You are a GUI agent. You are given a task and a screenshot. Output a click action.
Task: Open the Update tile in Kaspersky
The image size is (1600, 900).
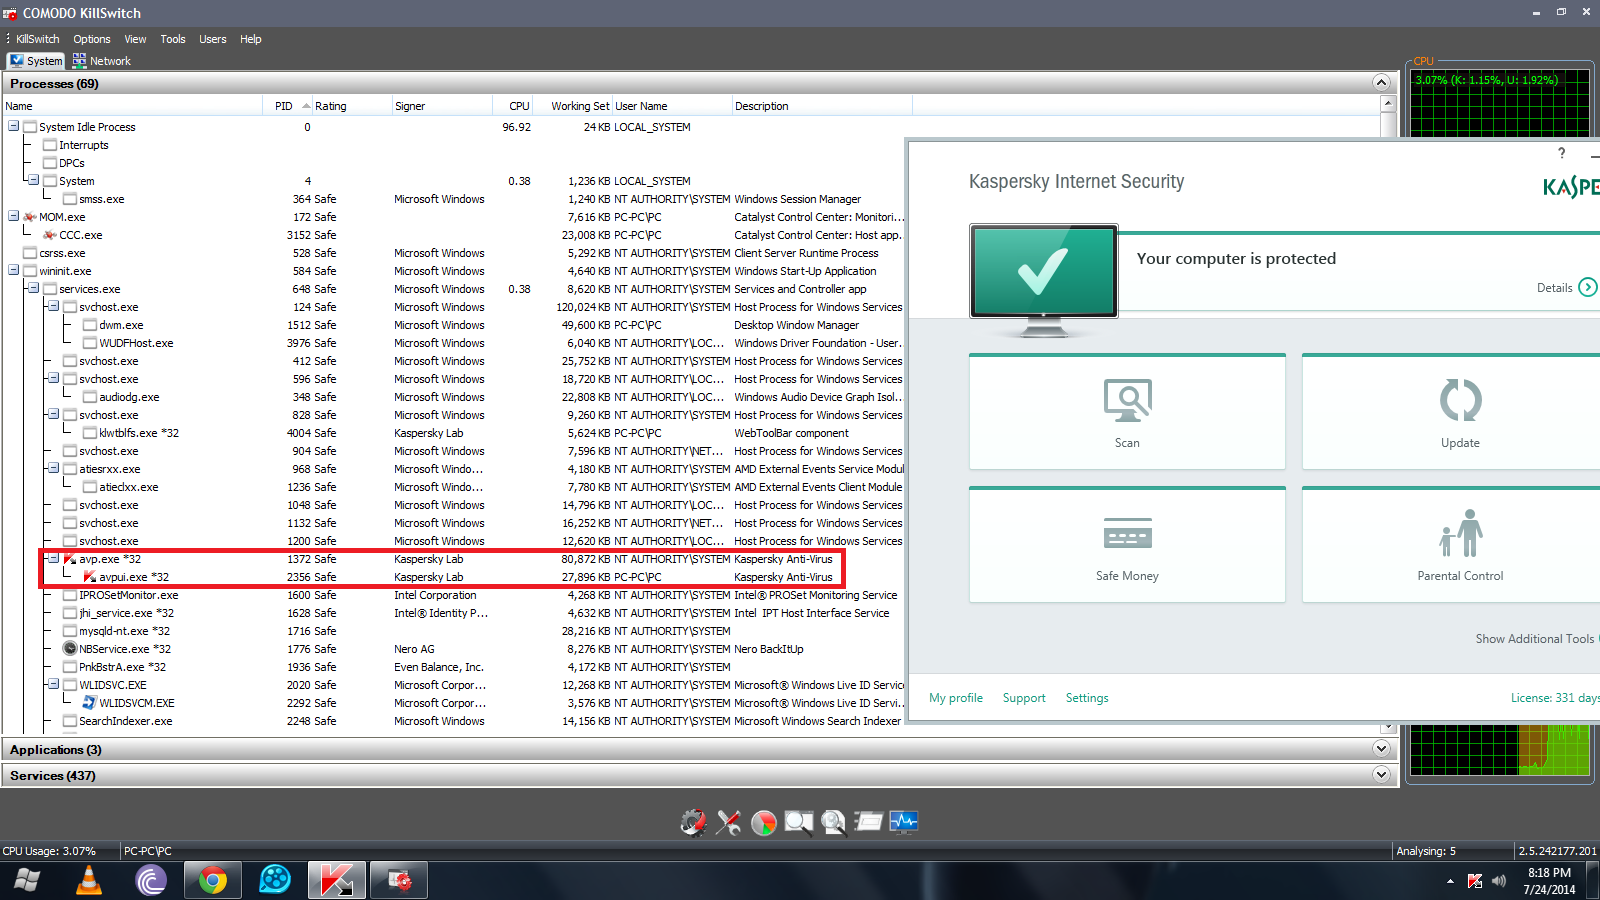(1451, 412)
